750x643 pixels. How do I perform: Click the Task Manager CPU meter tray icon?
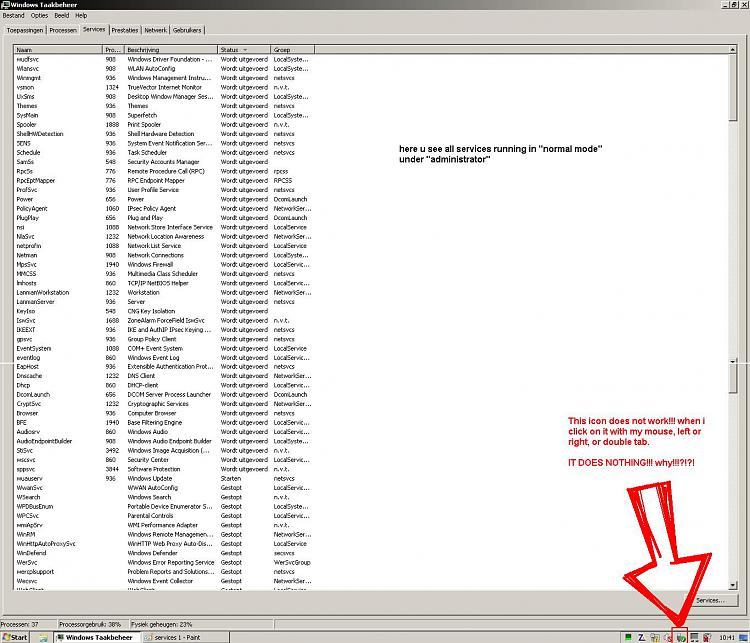(628, 637)
